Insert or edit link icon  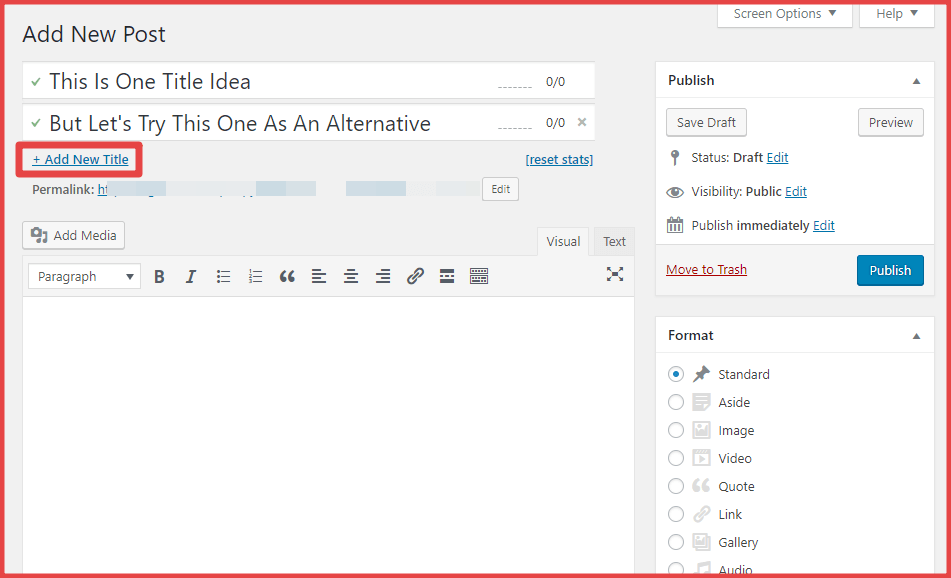(x=415, y=277)
